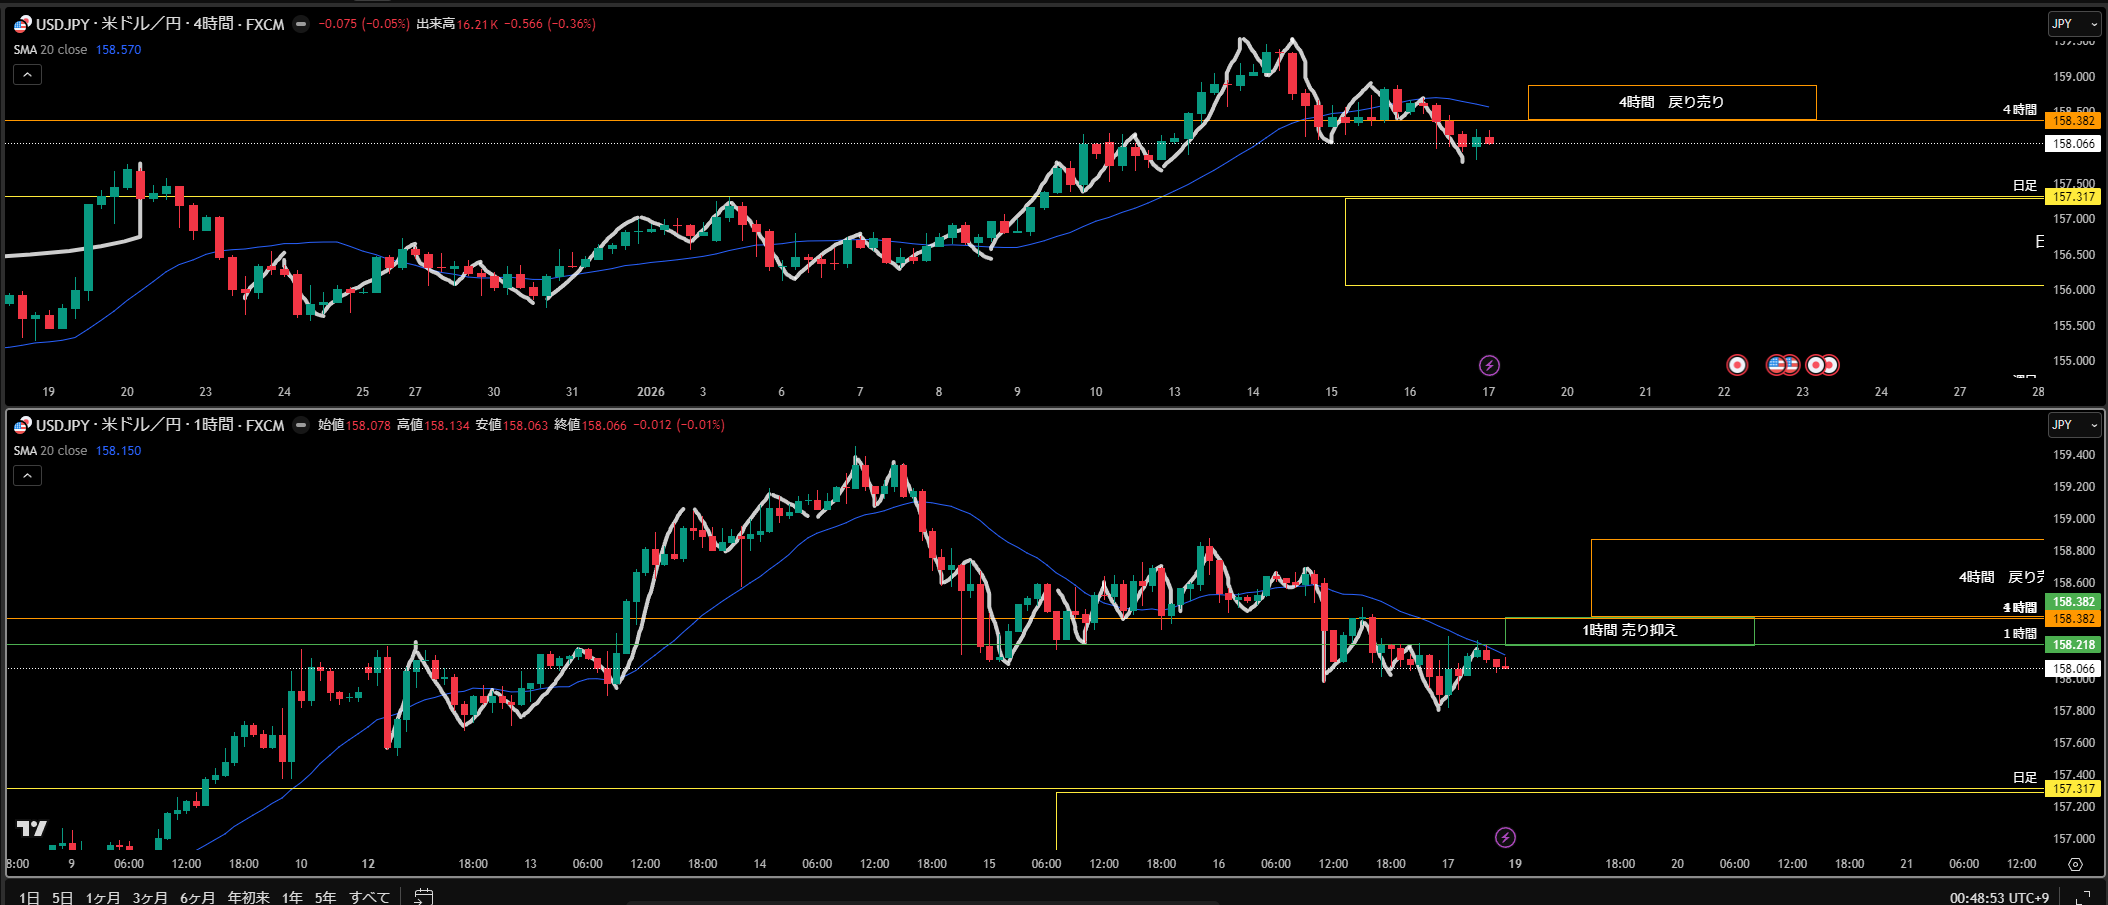This screenshot has width=2108, height=905.
Task: Collapse the indicator legend in the lower chart
Action: tap(27, 476)
